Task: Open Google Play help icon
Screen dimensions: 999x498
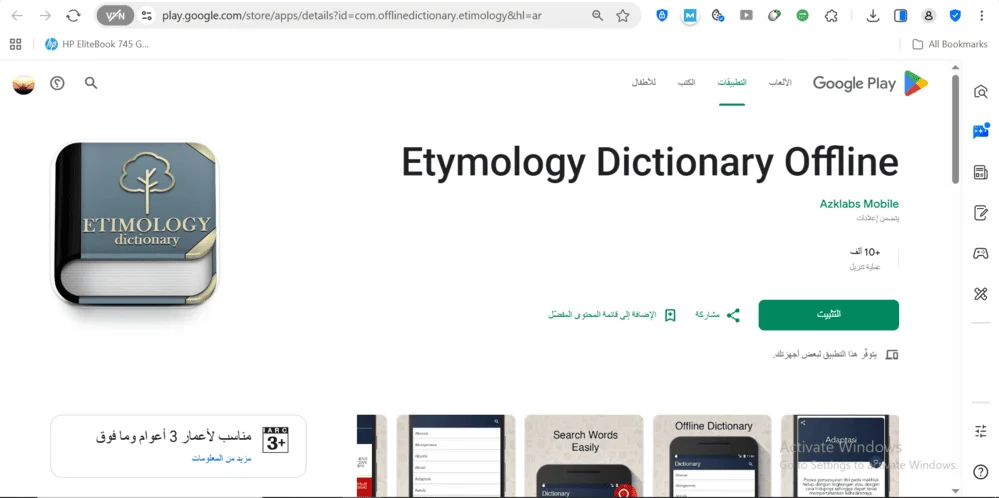Action: 57,83
